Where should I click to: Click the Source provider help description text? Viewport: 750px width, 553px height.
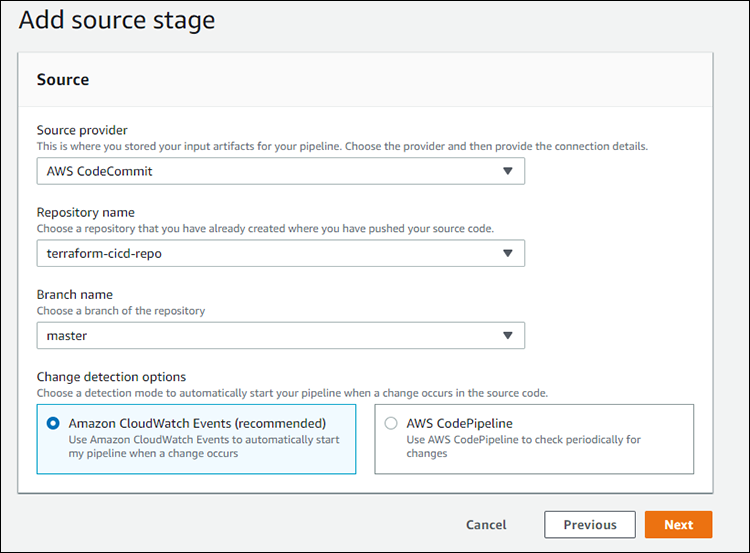[342, 146]
